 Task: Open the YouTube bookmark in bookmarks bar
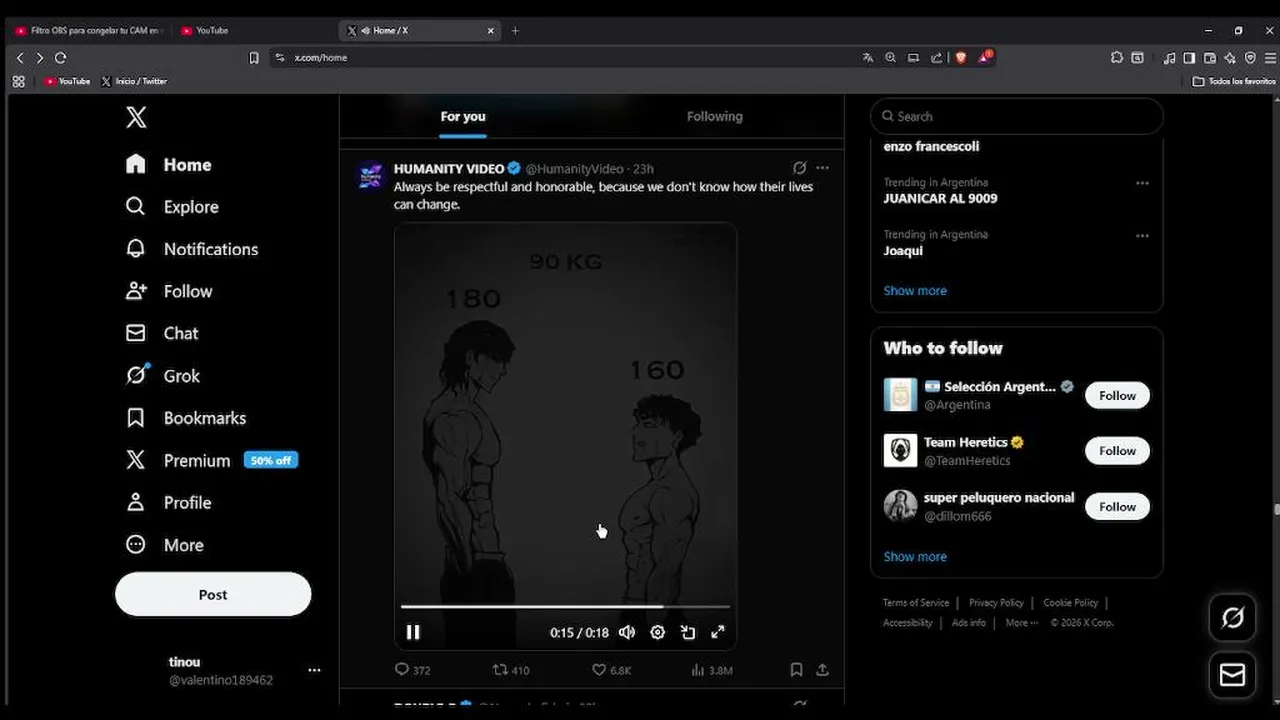[x=68, y=81]
